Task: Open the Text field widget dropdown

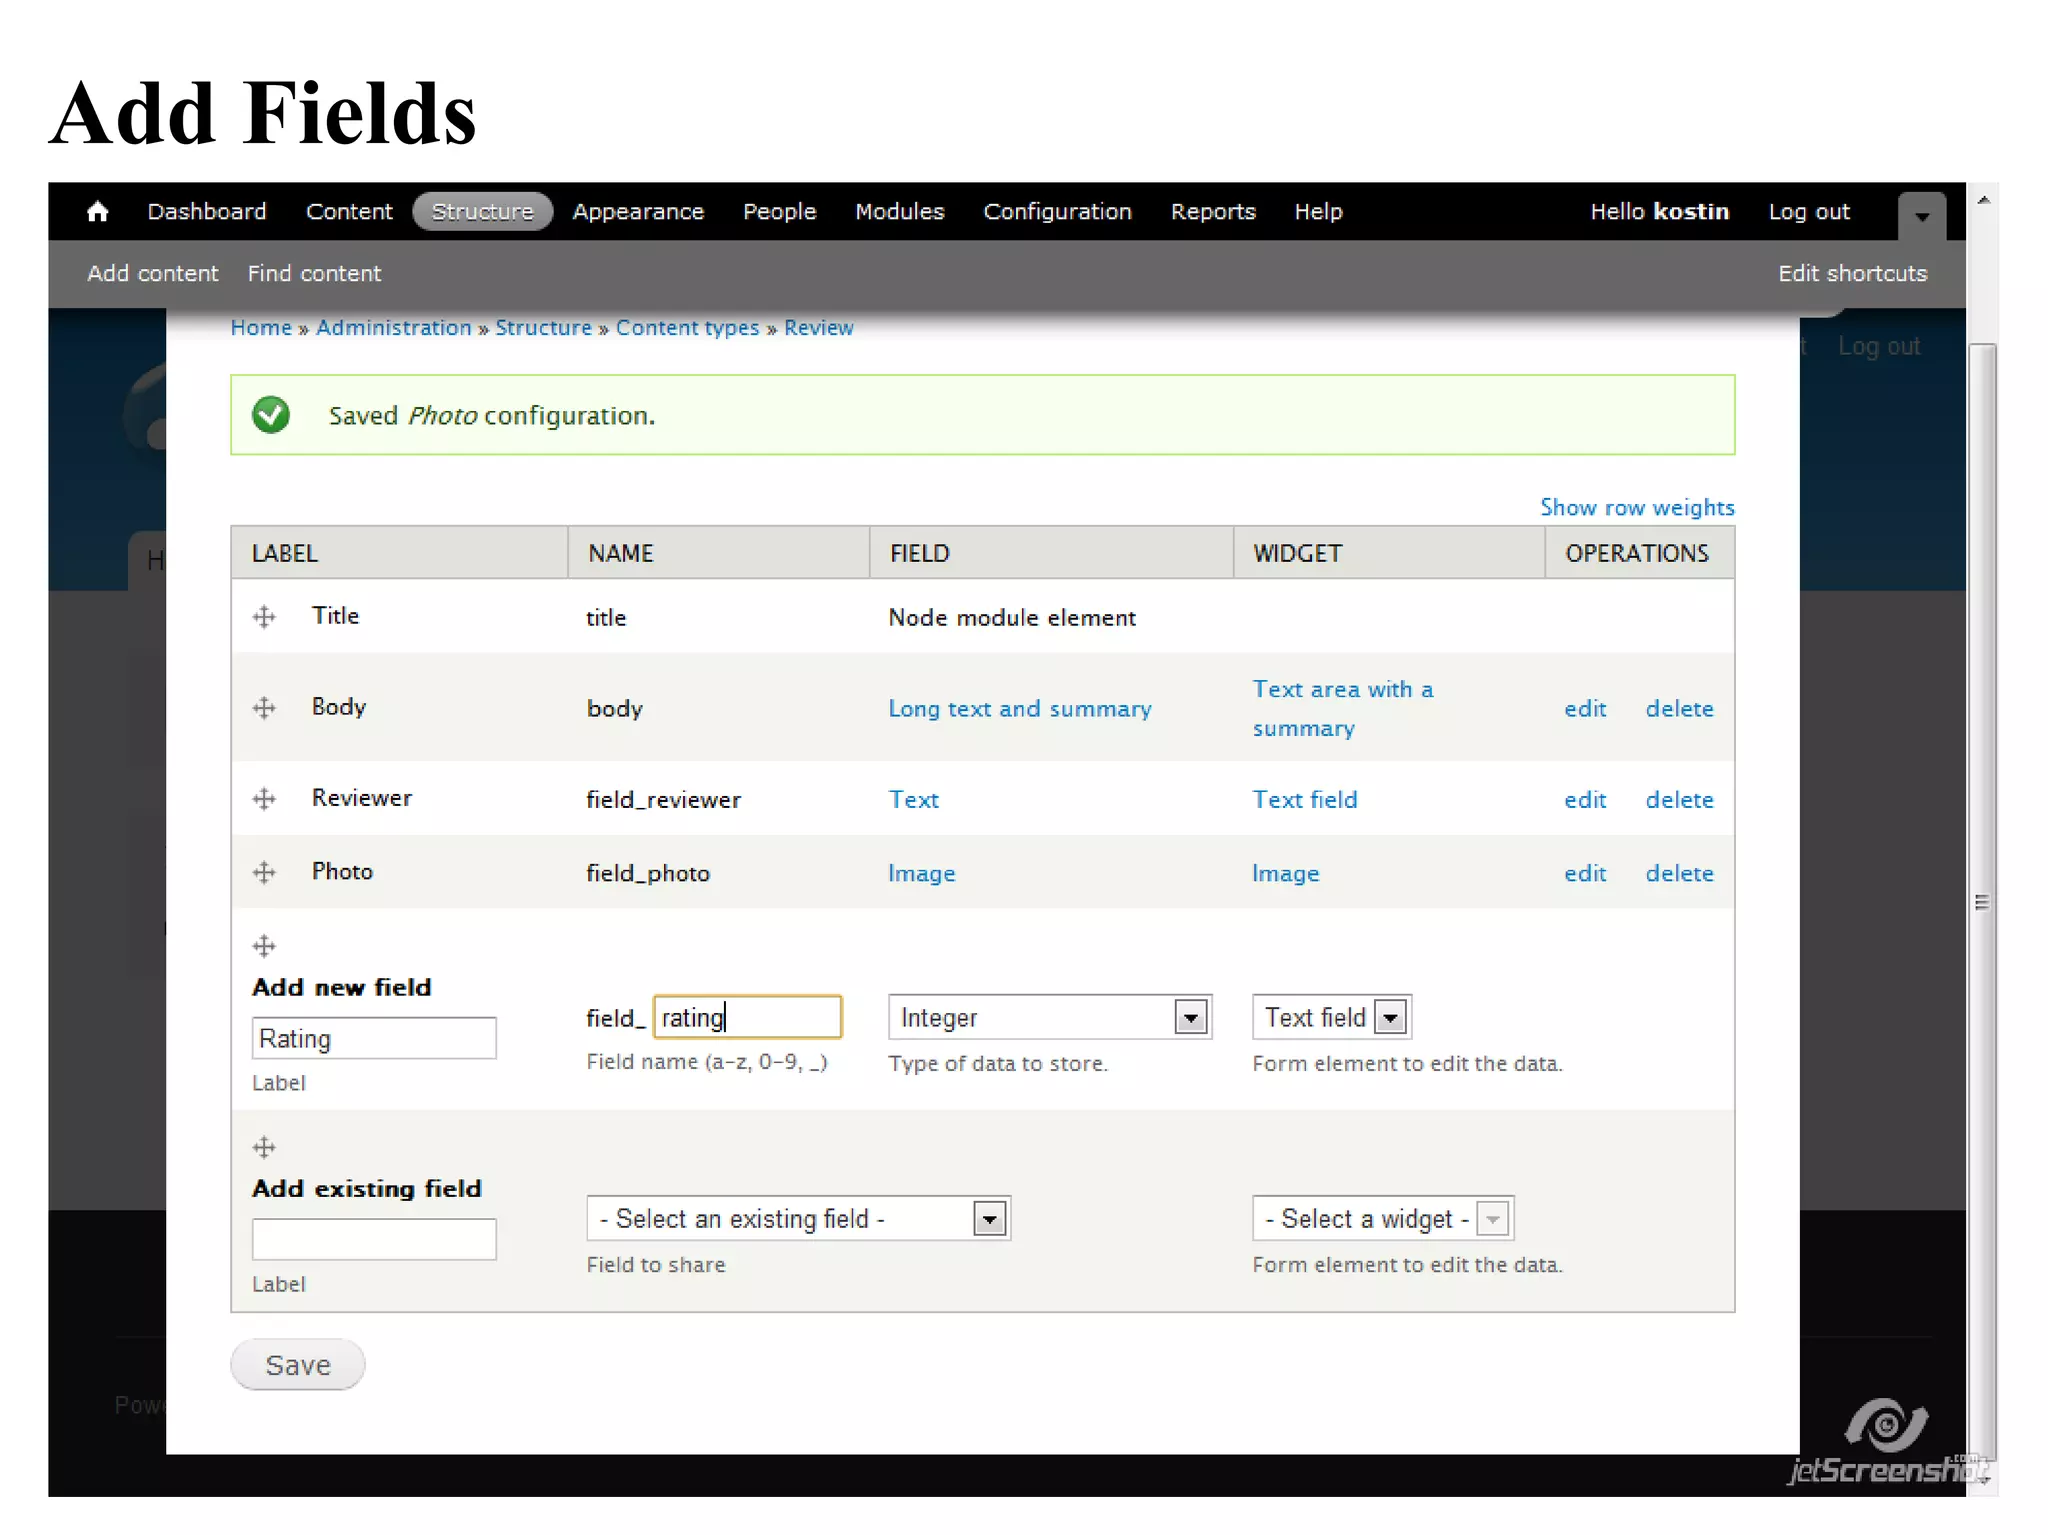Action: [x=1331, y=1018]
